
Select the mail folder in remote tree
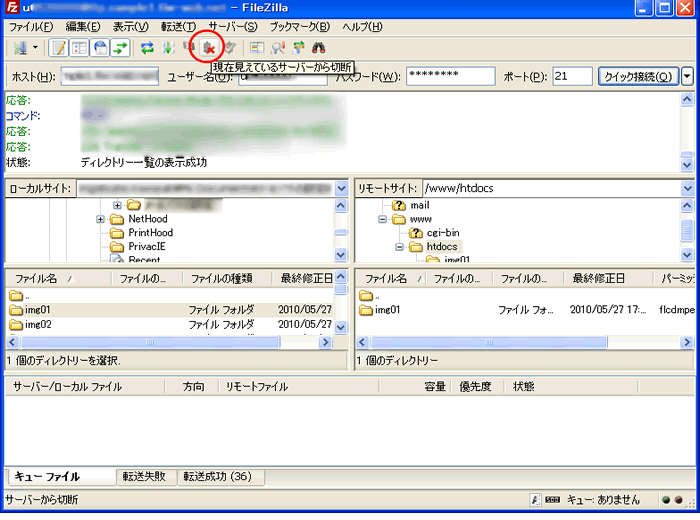[x=420, y=205]
